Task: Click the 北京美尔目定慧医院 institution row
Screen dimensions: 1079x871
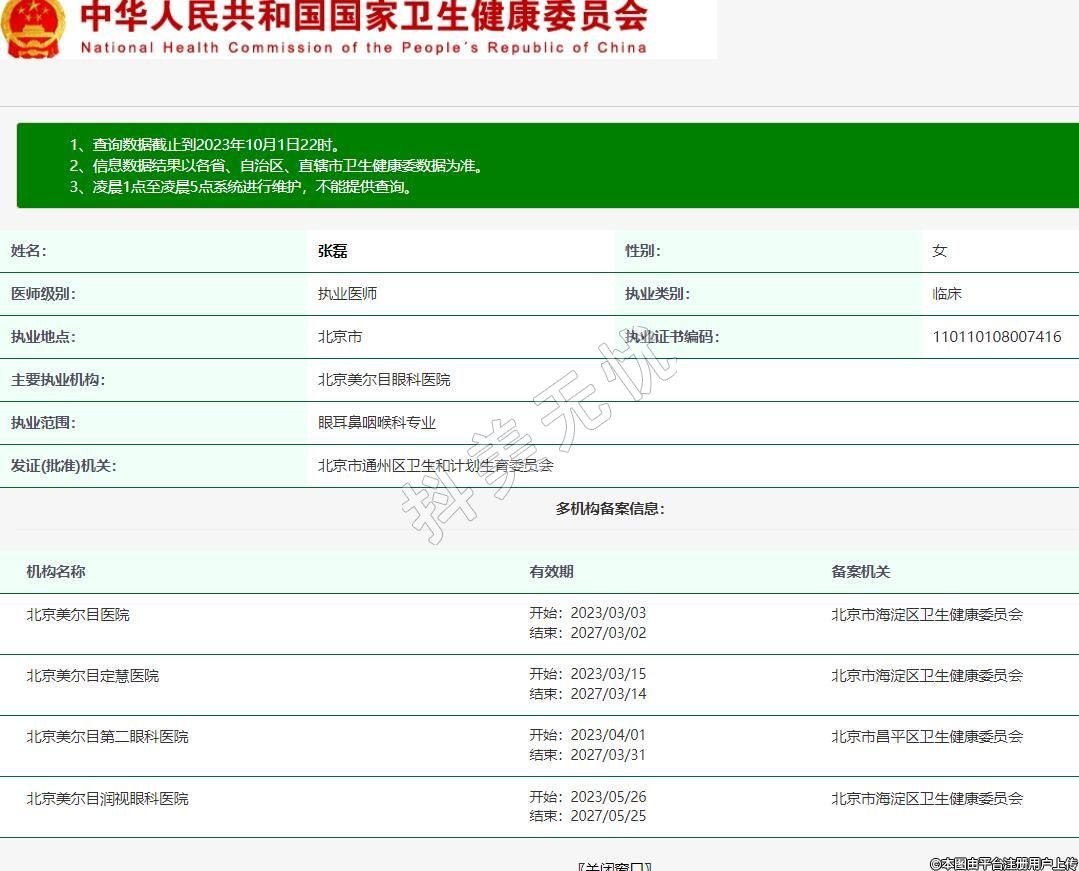Action: 92,676
